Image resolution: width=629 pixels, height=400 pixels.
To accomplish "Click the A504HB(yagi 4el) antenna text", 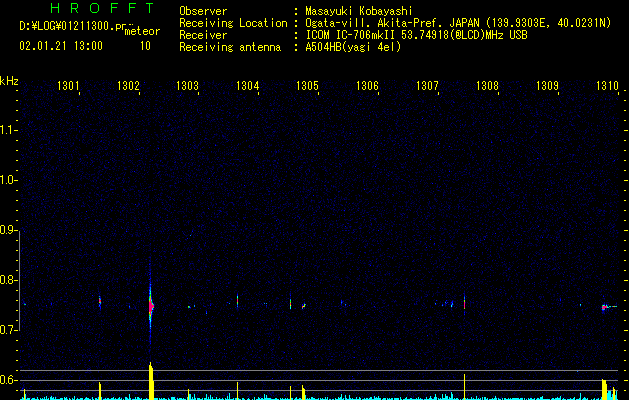I will pos(353,47).
